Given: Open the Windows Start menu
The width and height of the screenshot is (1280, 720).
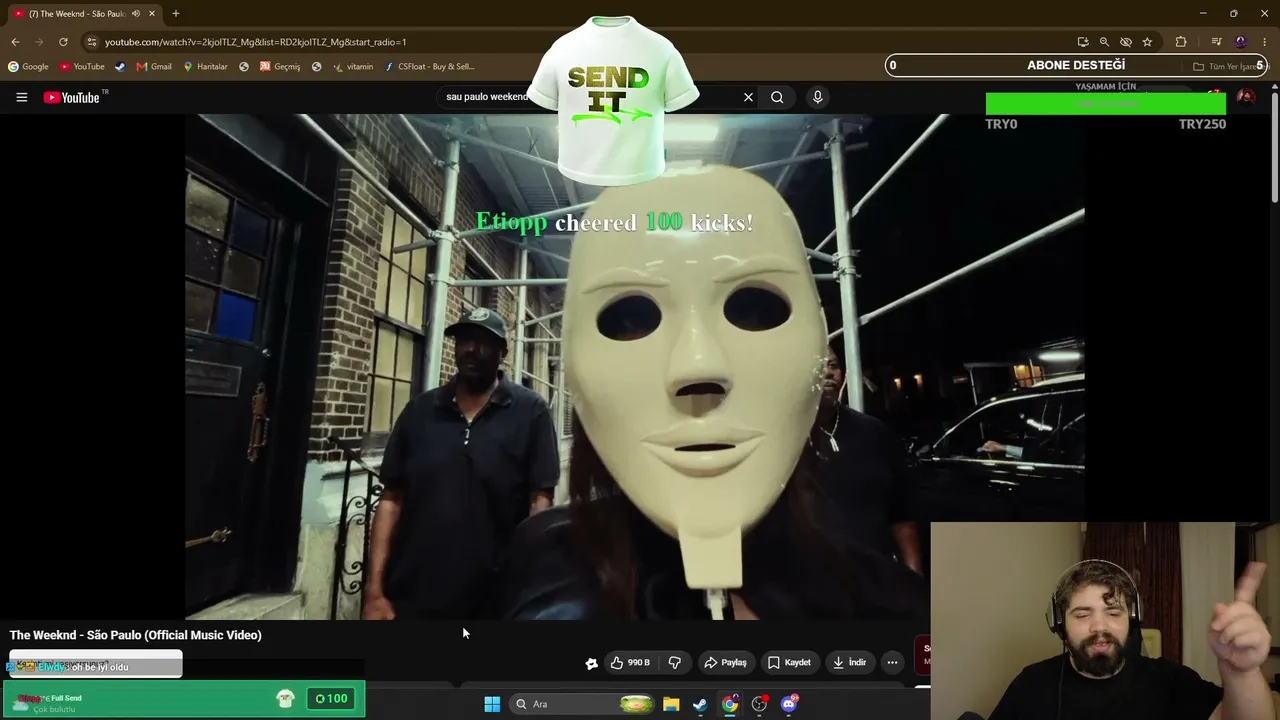Looking at the screenshot, I should (x=492, y=704).
